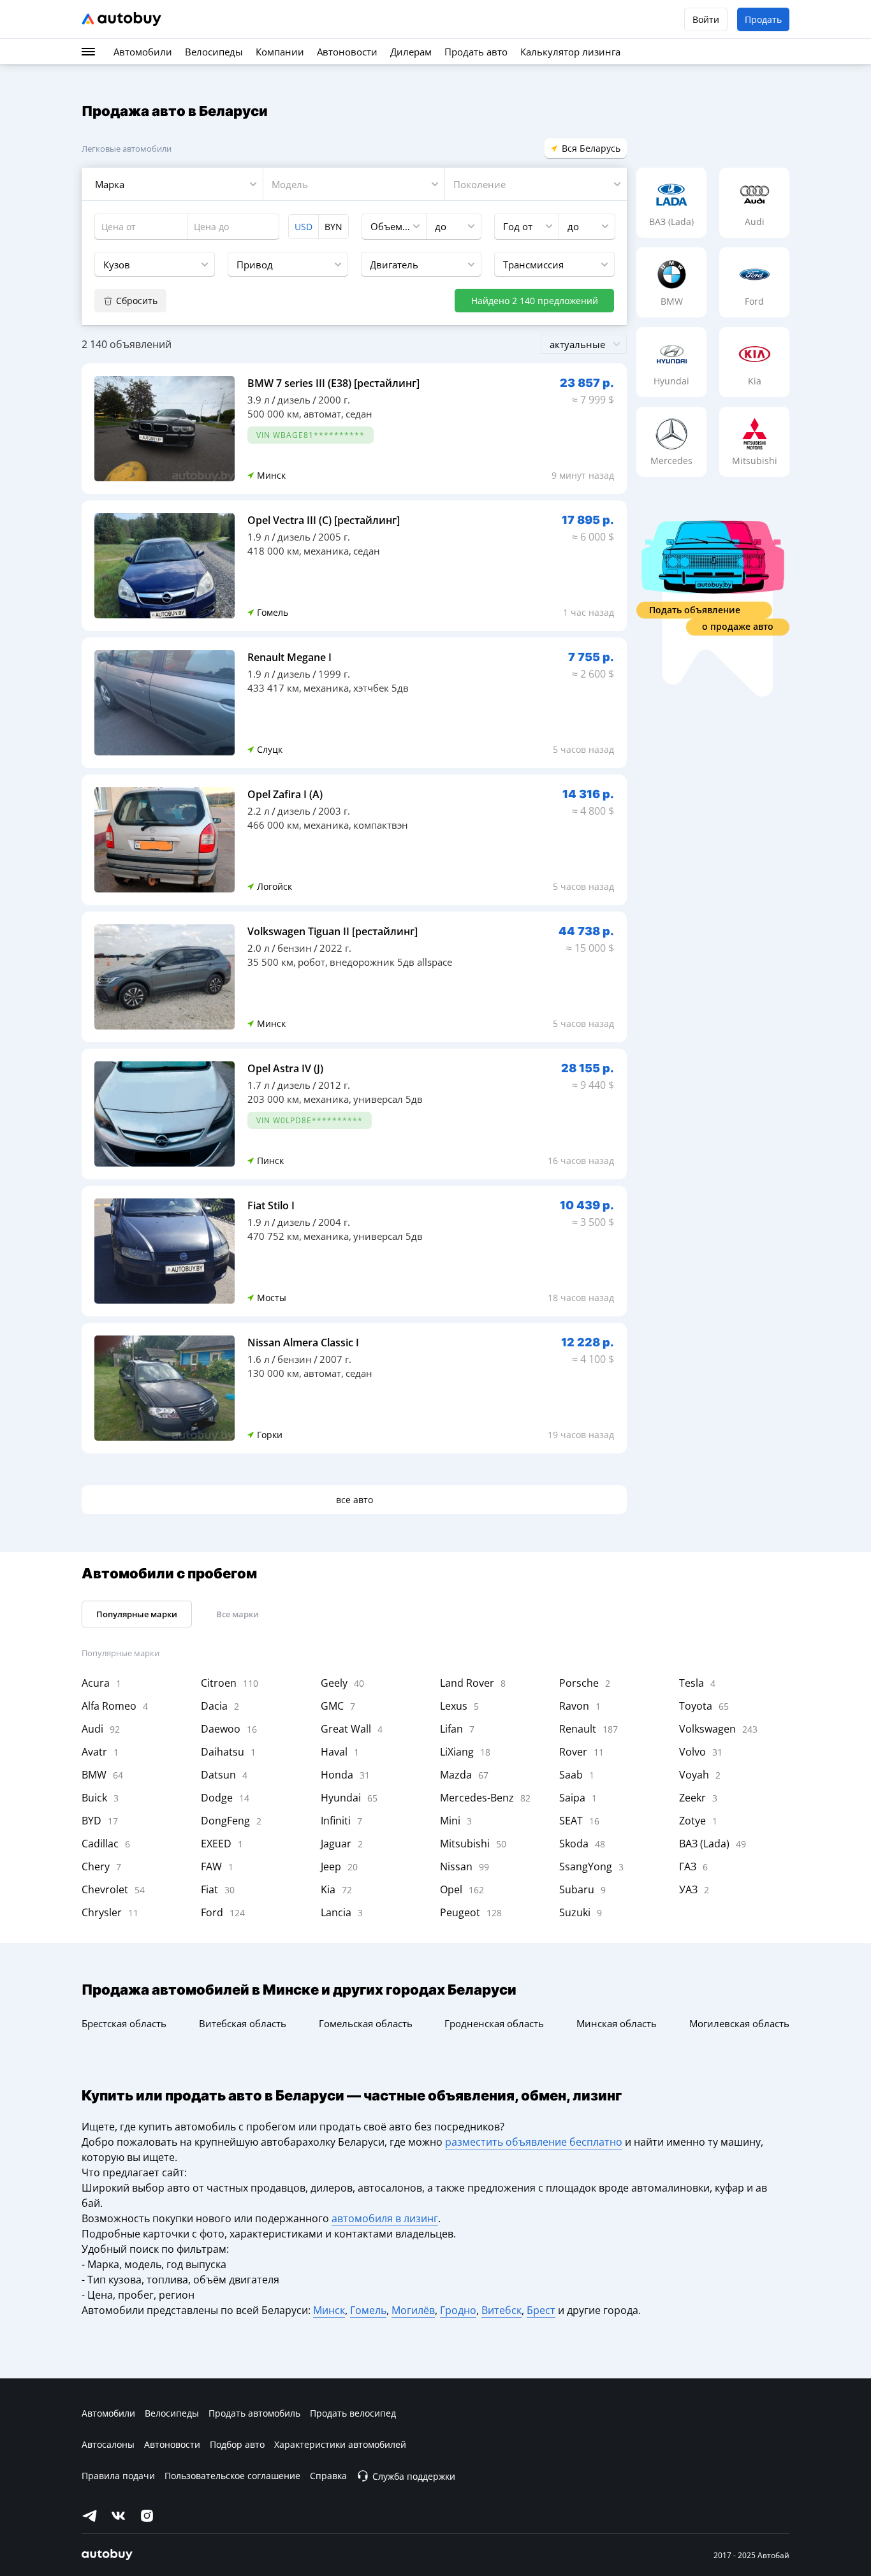Open Компании in top navigation
The height and width of the screenshot is (2576, 871).
[280, 52]
